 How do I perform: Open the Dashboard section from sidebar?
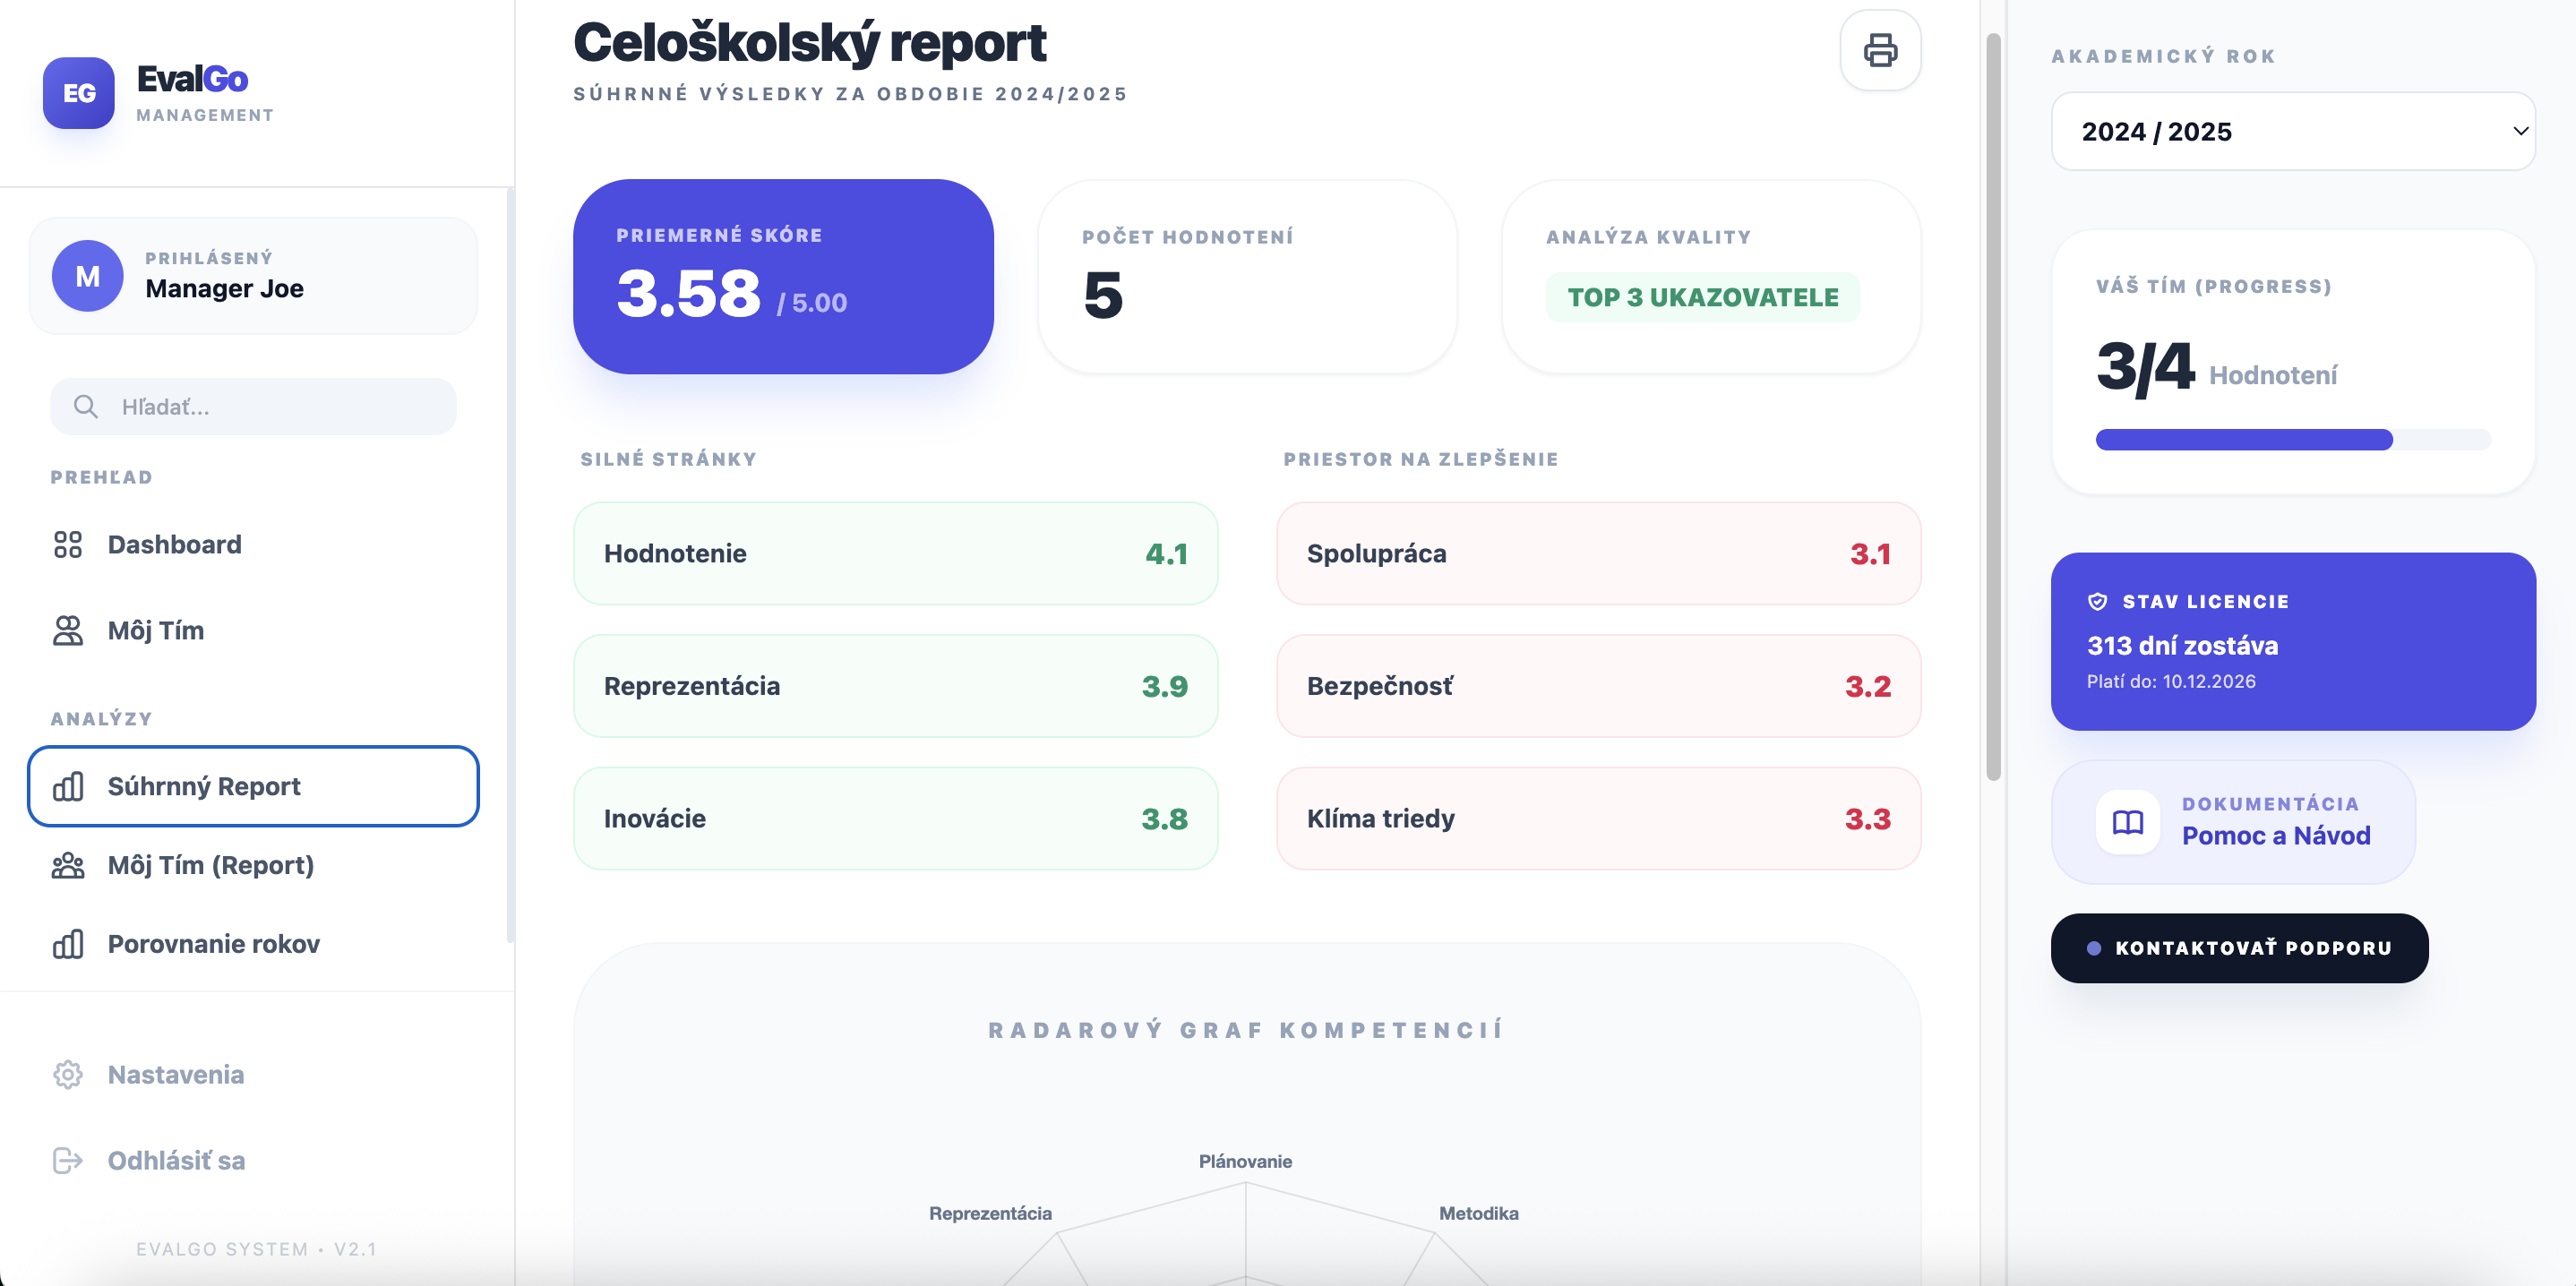(x=174, y=544)
